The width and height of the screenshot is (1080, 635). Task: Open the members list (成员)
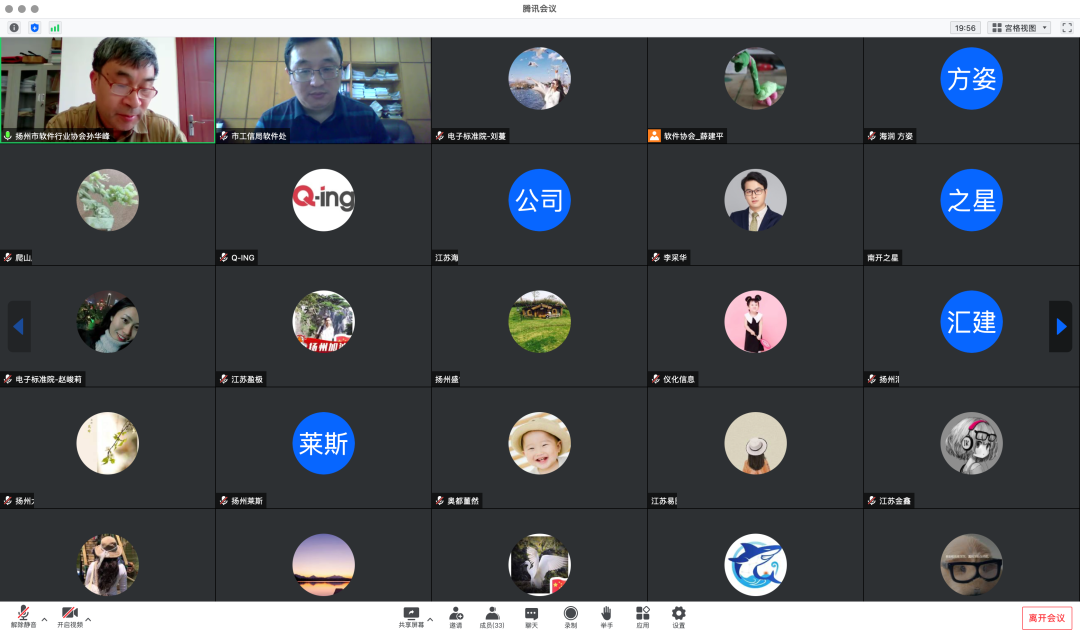[x=492, y=616]
